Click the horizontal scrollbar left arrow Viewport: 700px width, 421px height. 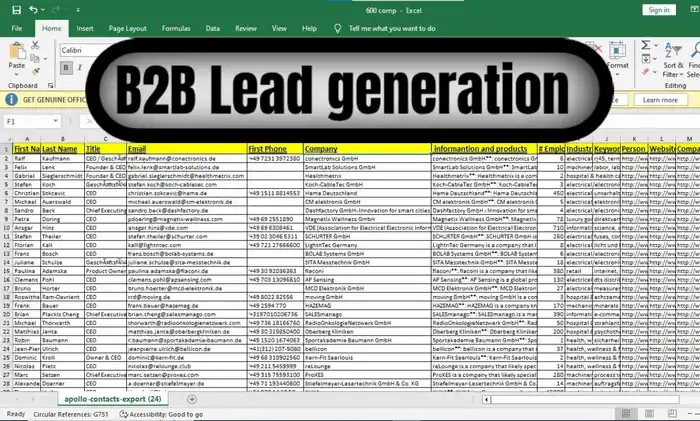click(486, 400)
